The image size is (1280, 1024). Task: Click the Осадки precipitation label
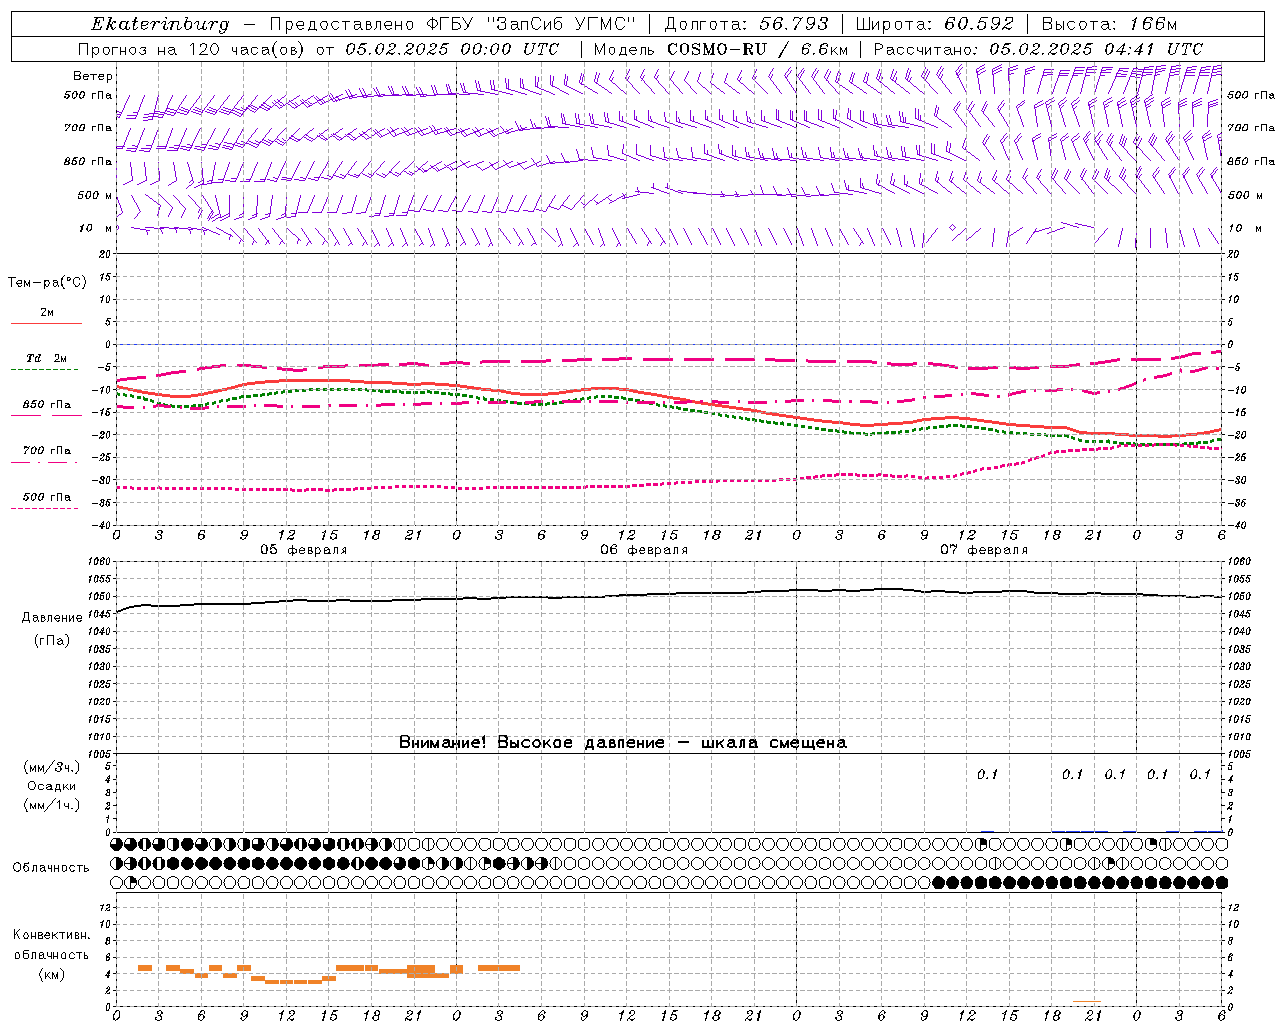(x=52, y=786)
